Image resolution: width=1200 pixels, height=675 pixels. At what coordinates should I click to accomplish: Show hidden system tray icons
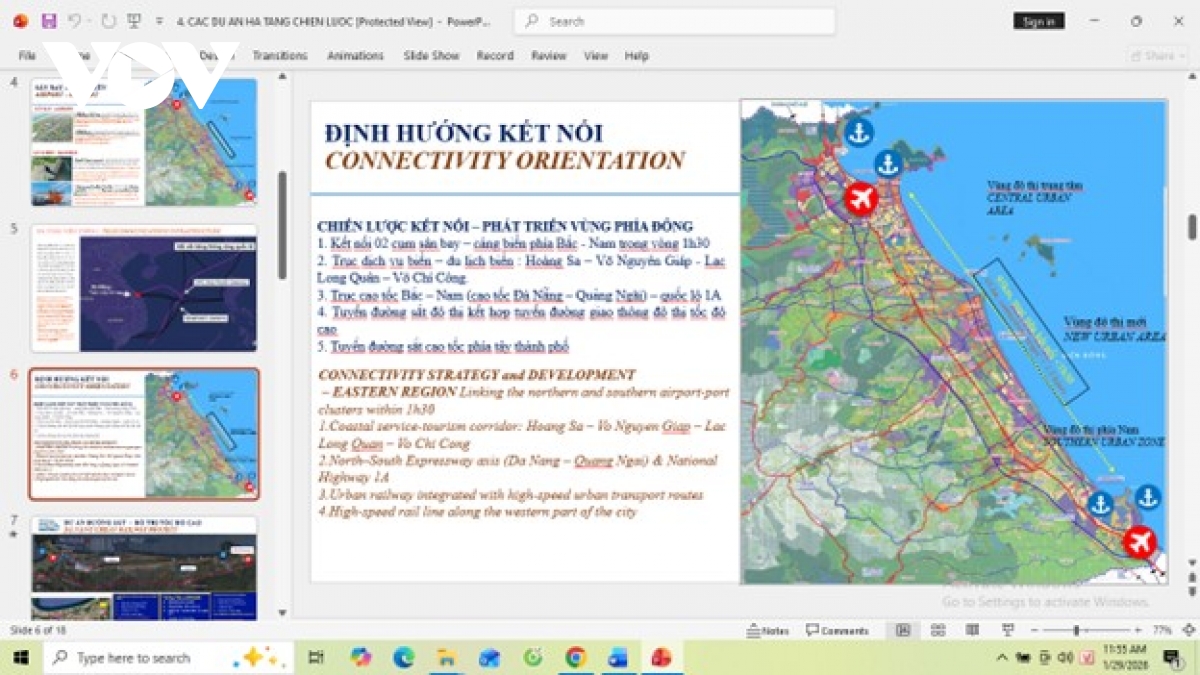pyautogui.click(x=1002, y=657)
